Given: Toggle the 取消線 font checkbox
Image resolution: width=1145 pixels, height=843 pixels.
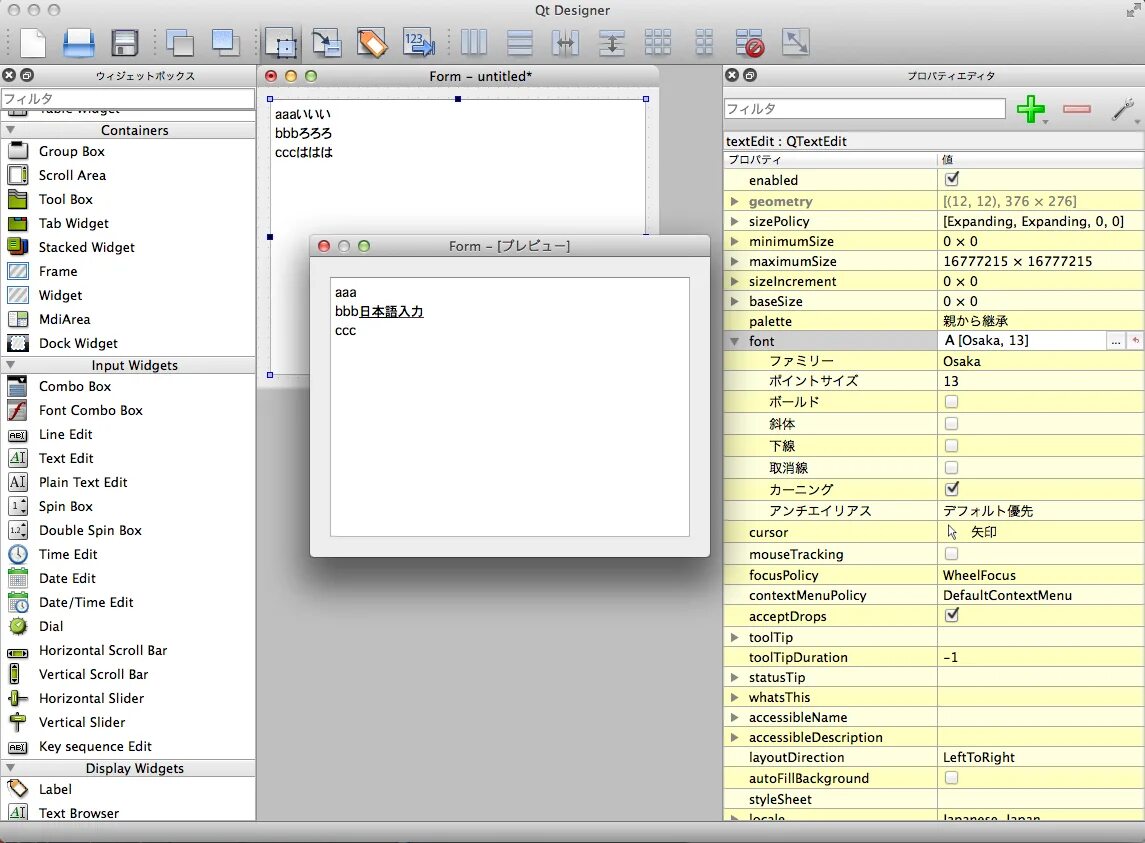Looking at the screenshot, I should click(951, 468).
